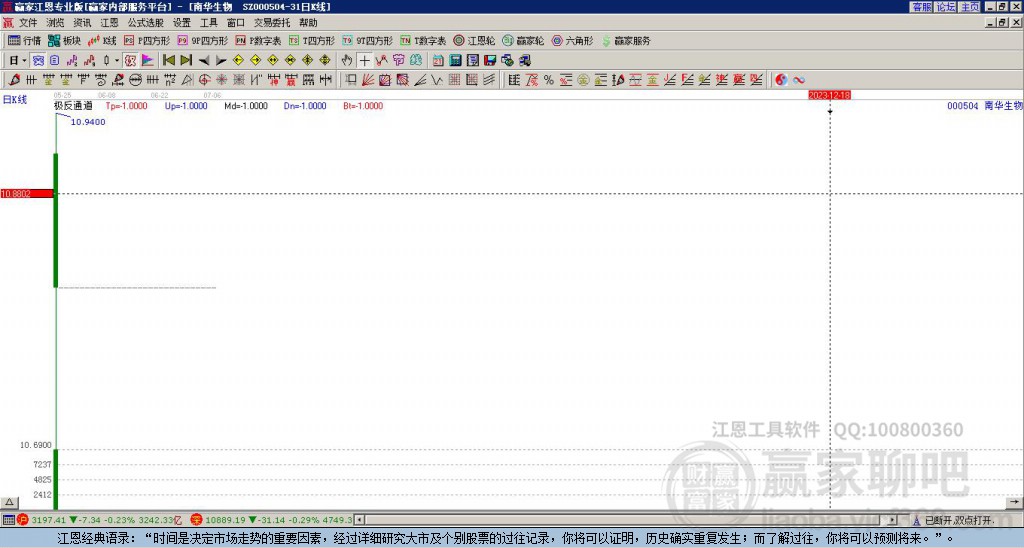1024x548 pixels.
Task: Click the yin-yang taiji icon
Action: [781, 80]
